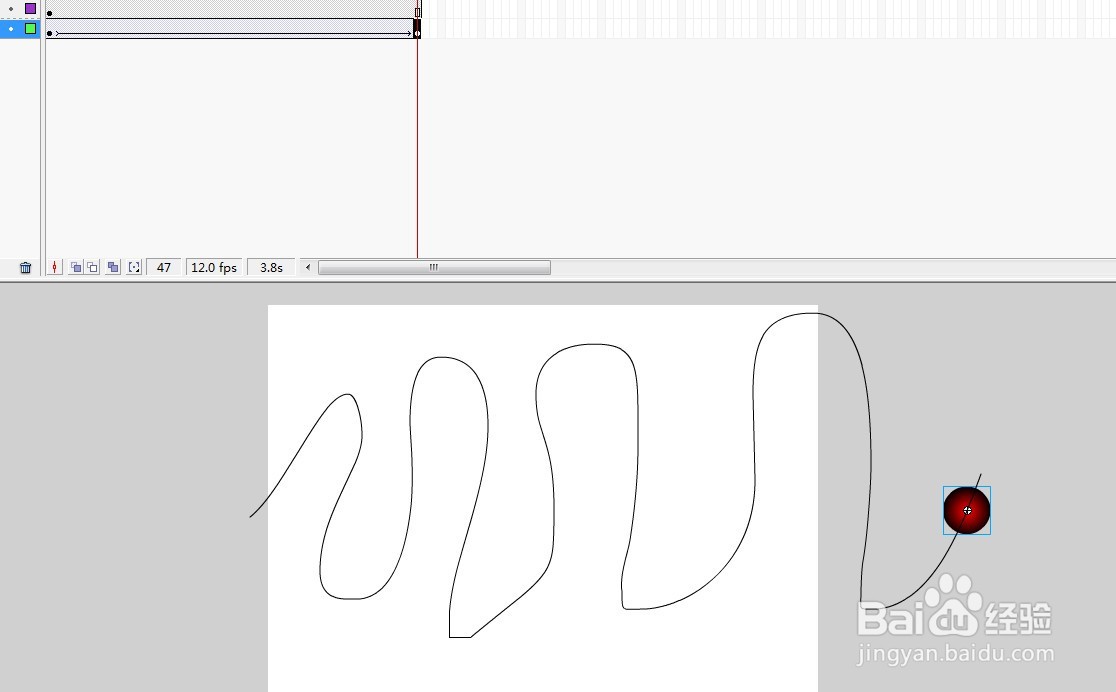Click the Center Frame button
1116x692 pixels.
[54, 268]
